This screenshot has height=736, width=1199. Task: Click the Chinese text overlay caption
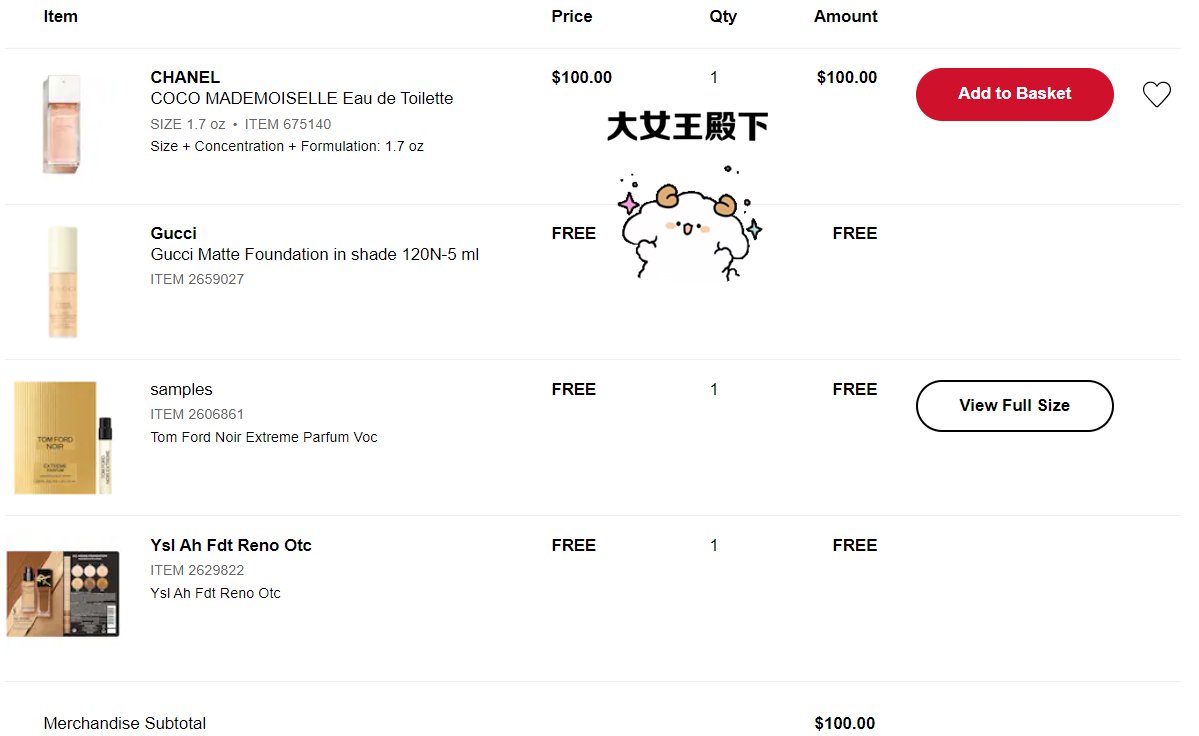pyautogui.click(x=687, y=127)
